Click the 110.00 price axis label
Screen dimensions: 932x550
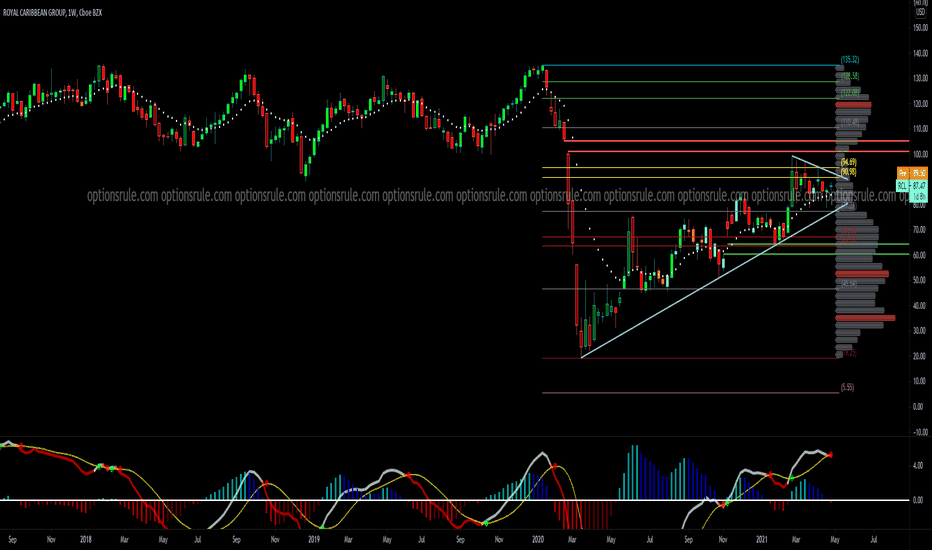point(920,129)
